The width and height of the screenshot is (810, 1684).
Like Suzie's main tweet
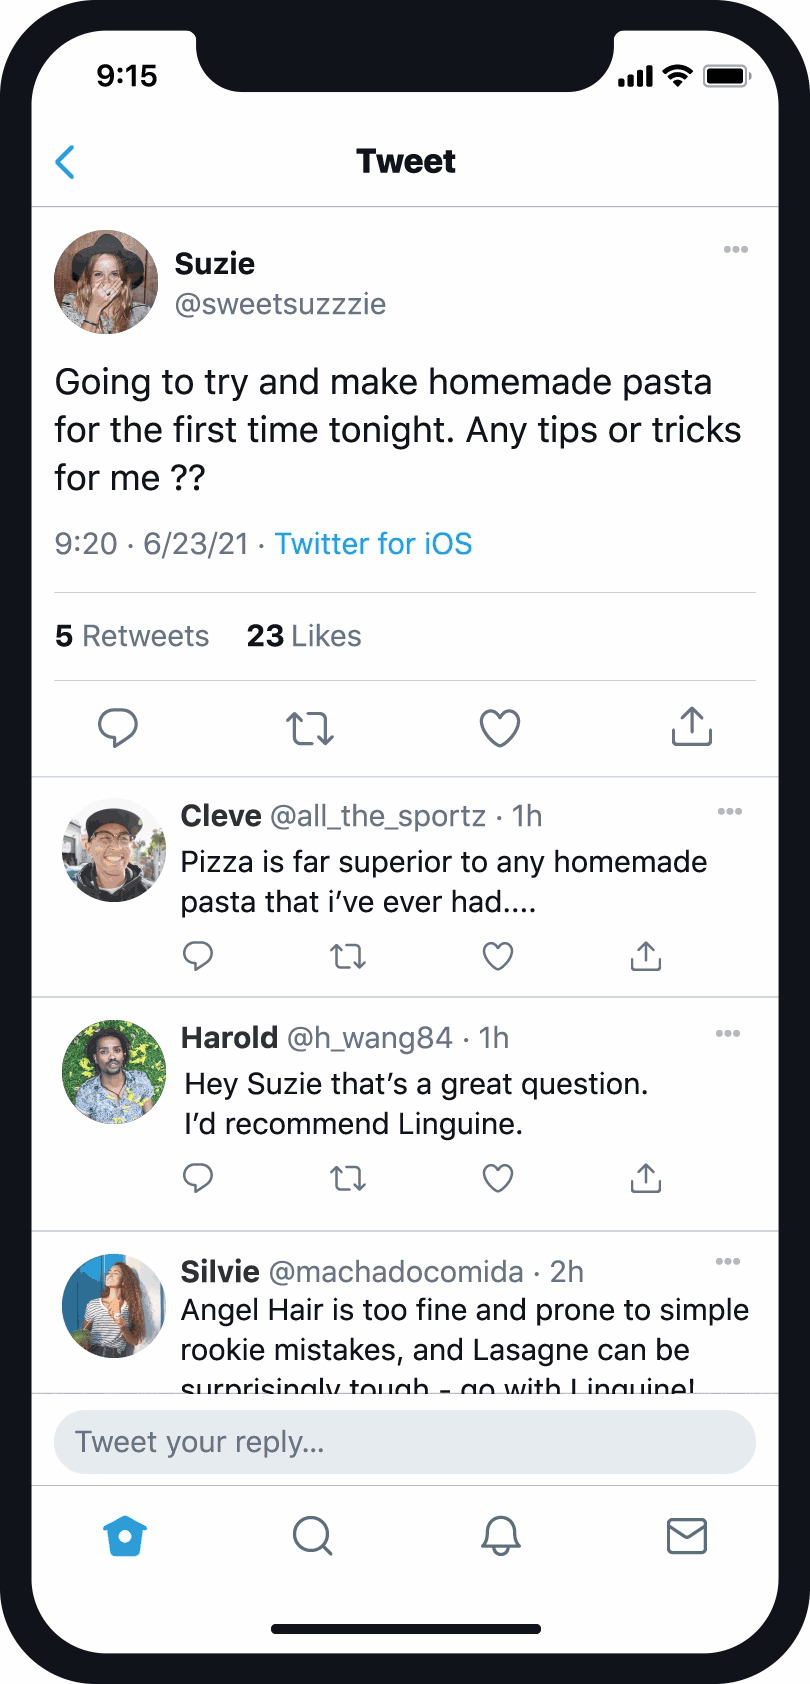pos(500,728)
